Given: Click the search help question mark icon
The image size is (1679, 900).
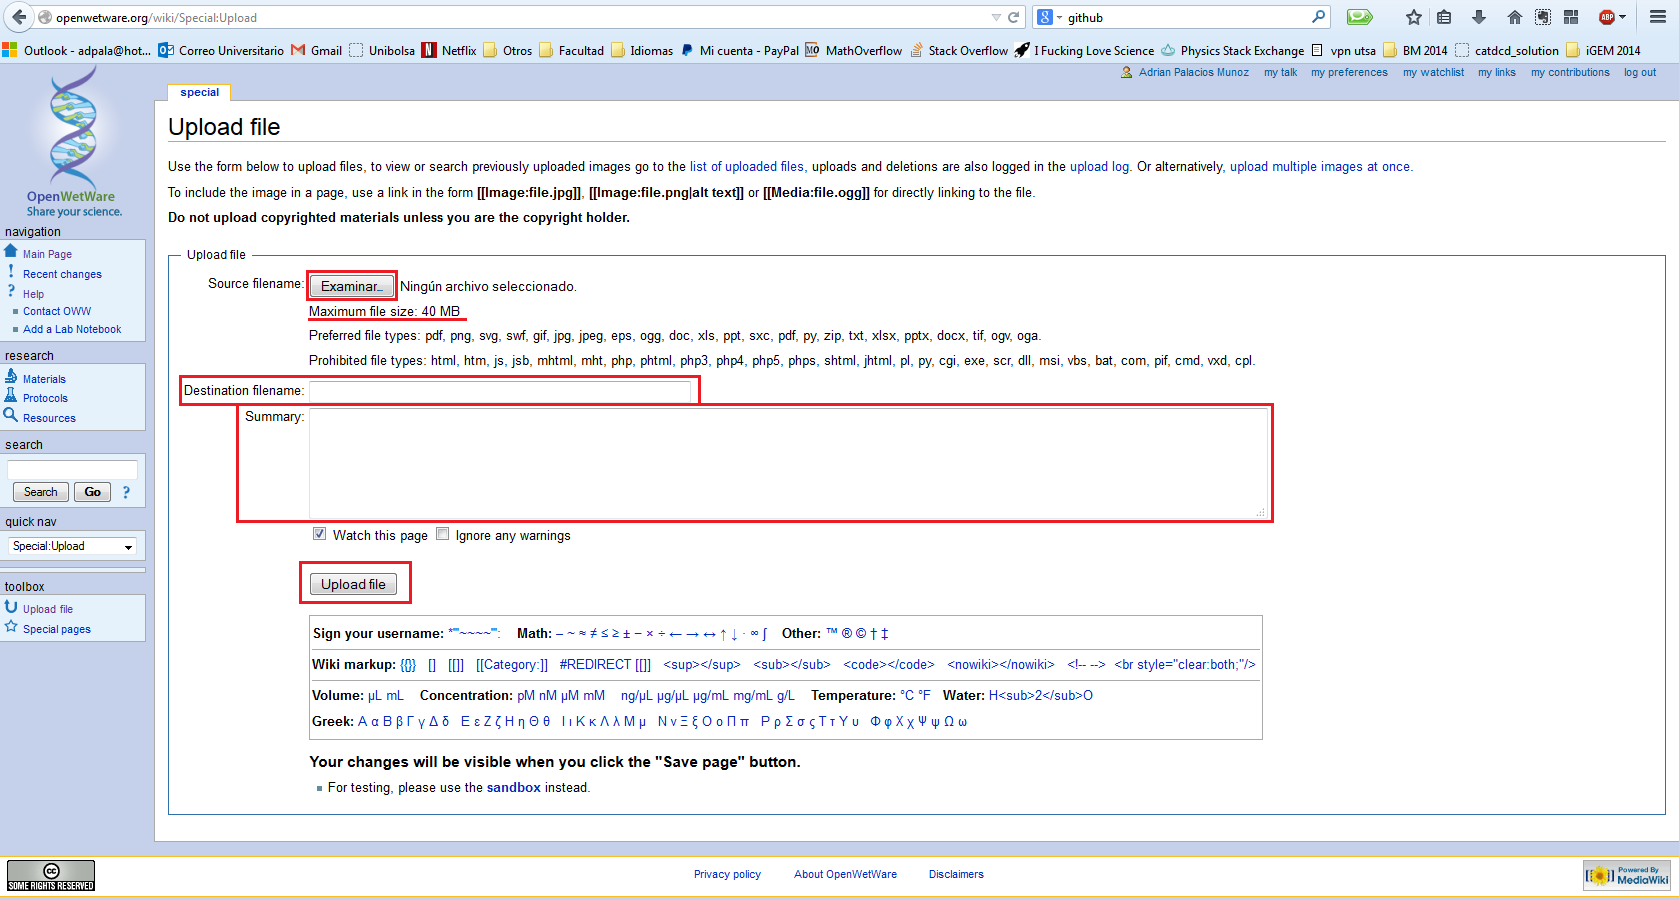Looking at the screenshot, I should click(x=126, y=492).
